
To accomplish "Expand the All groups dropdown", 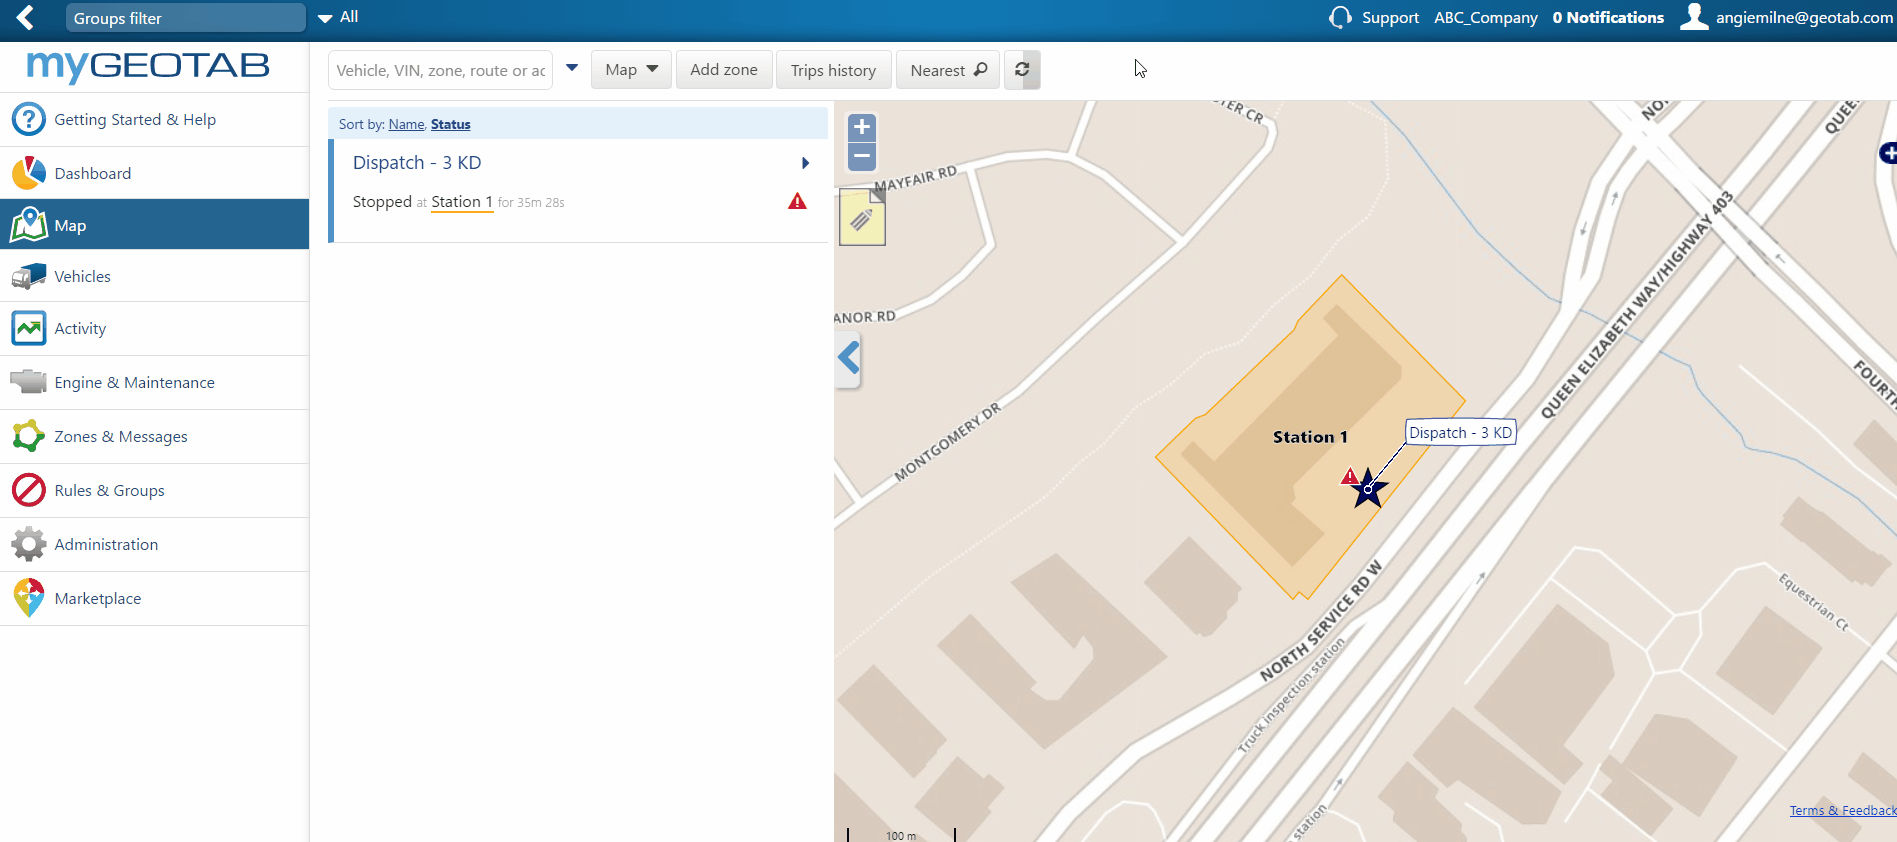I will [x=338, y=17].
